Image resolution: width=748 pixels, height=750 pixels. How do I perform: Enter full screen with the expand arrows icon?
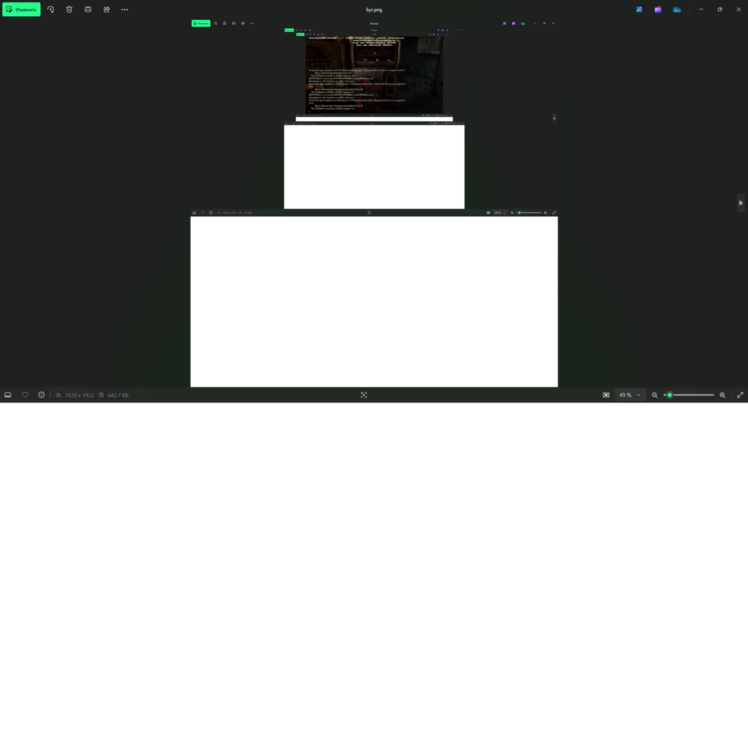[740, 395]
